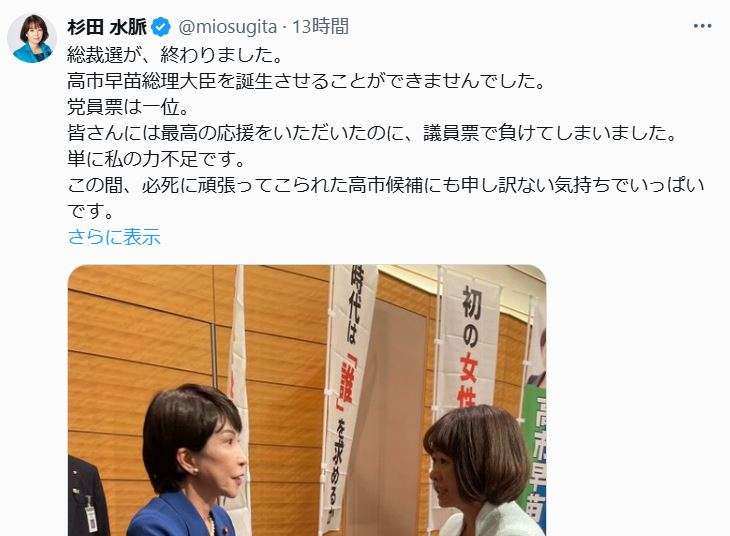The width and height of the screenshot is (730, 536).
Task: Click the green poster at photo's right edge
Action: click(534, 454)
